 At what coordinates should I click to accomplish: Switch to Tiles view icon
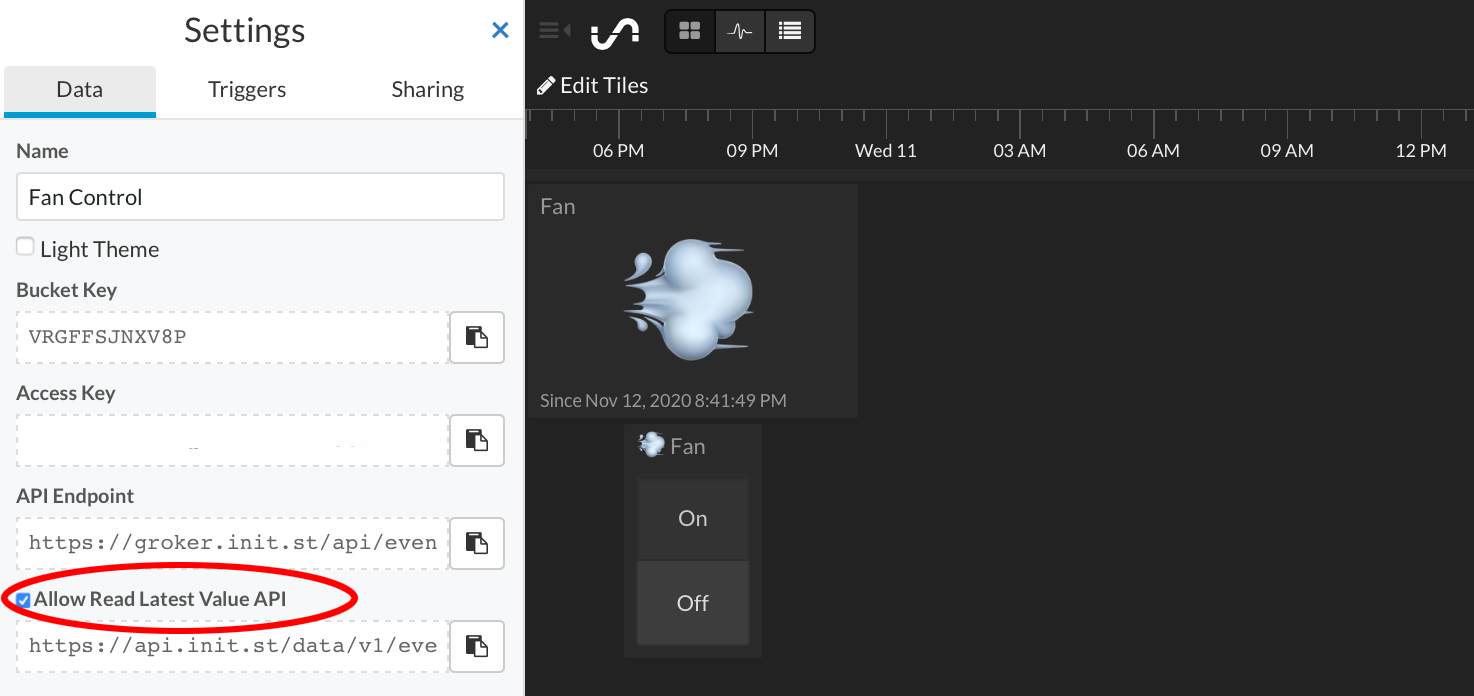[690, 31]
